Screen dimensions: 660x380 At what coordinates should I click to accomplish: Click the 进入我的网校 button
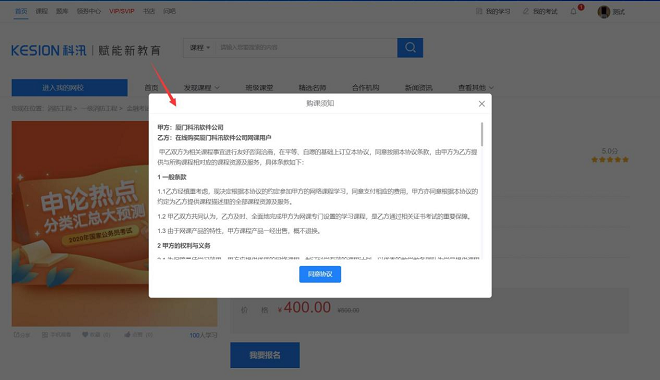click(x=69, y=88)
